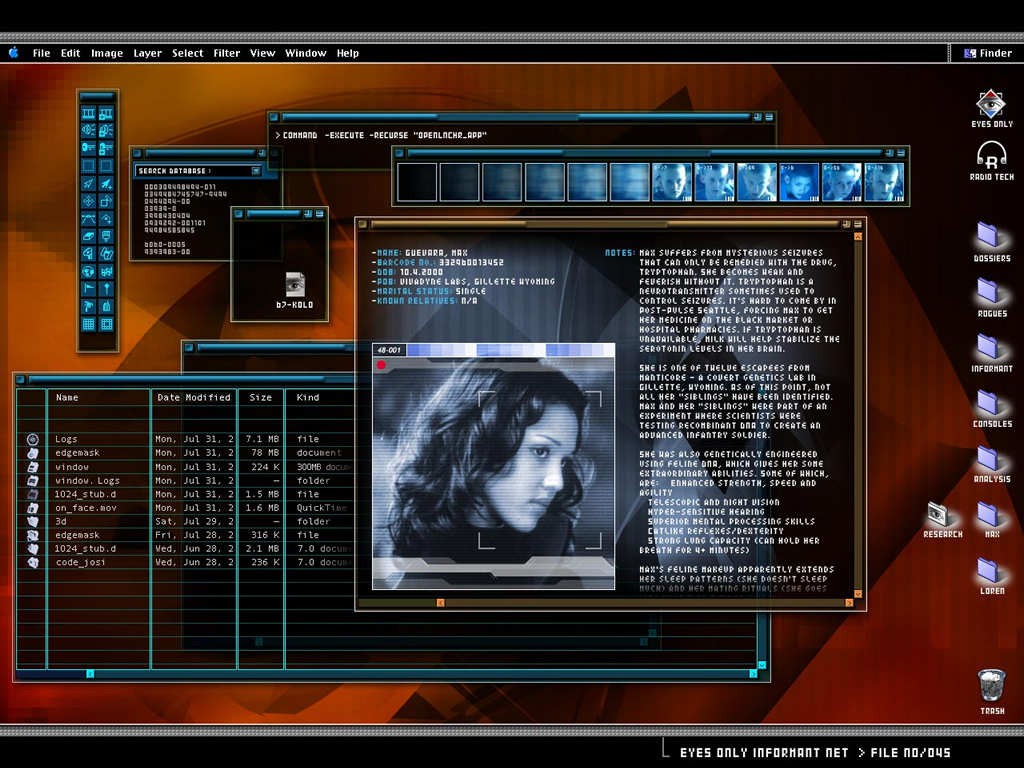
Task: Open the Eyes Only desktop icon
Action: click(991, 104)
